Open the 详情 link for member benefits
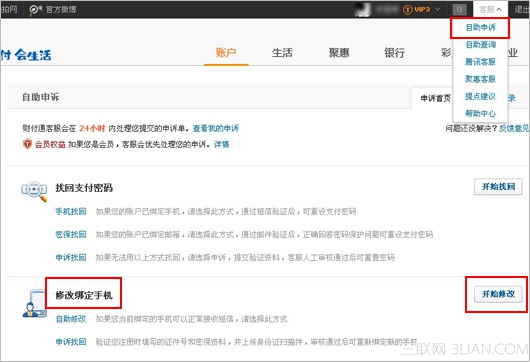The image size is (530, 362). [x=221, y=144]
